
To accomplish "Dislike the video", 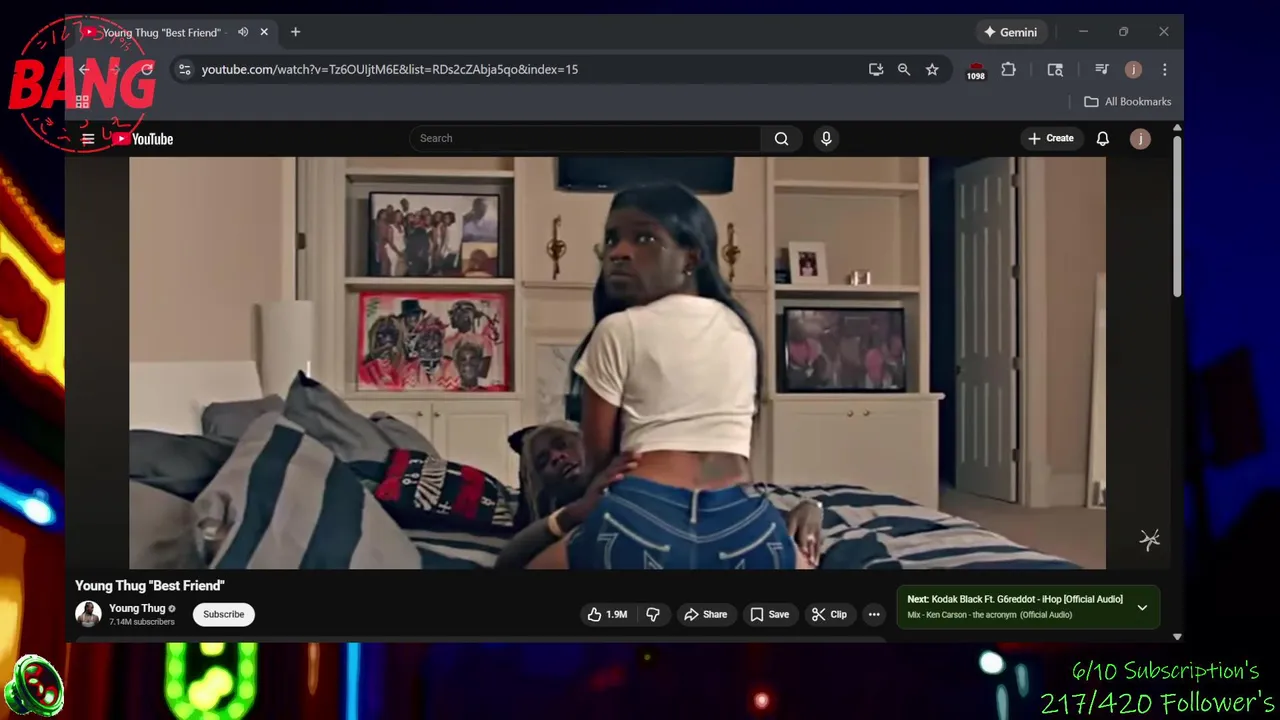I will pos(653,614).
